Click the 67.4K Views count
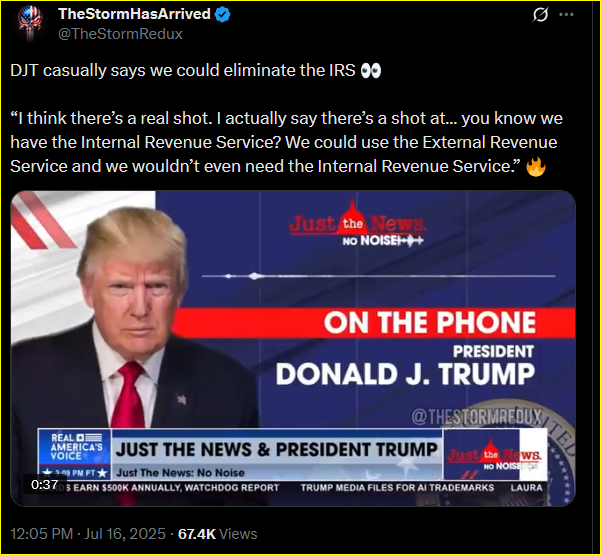The image size is (601, 555). point(217,534)
